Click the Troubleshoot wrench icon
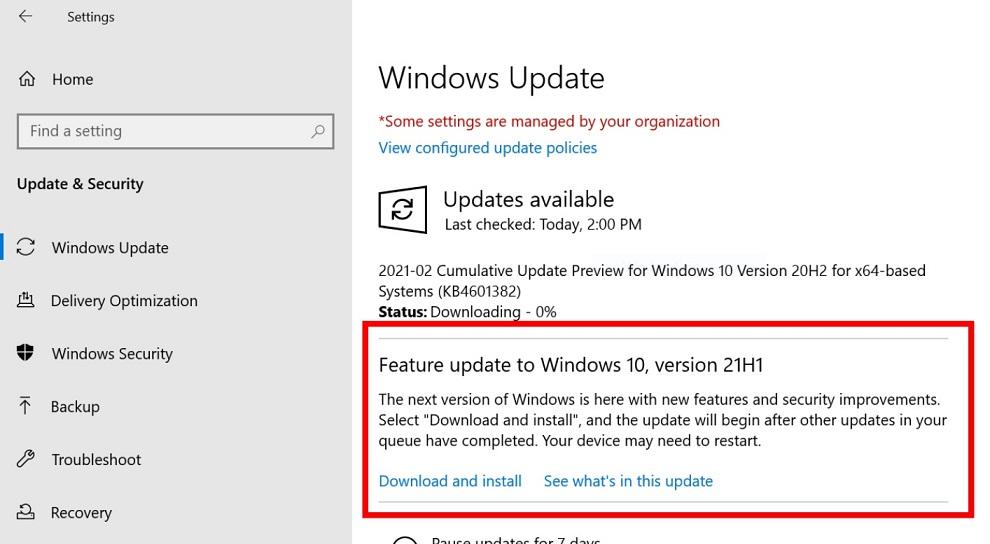 point(26,458)
